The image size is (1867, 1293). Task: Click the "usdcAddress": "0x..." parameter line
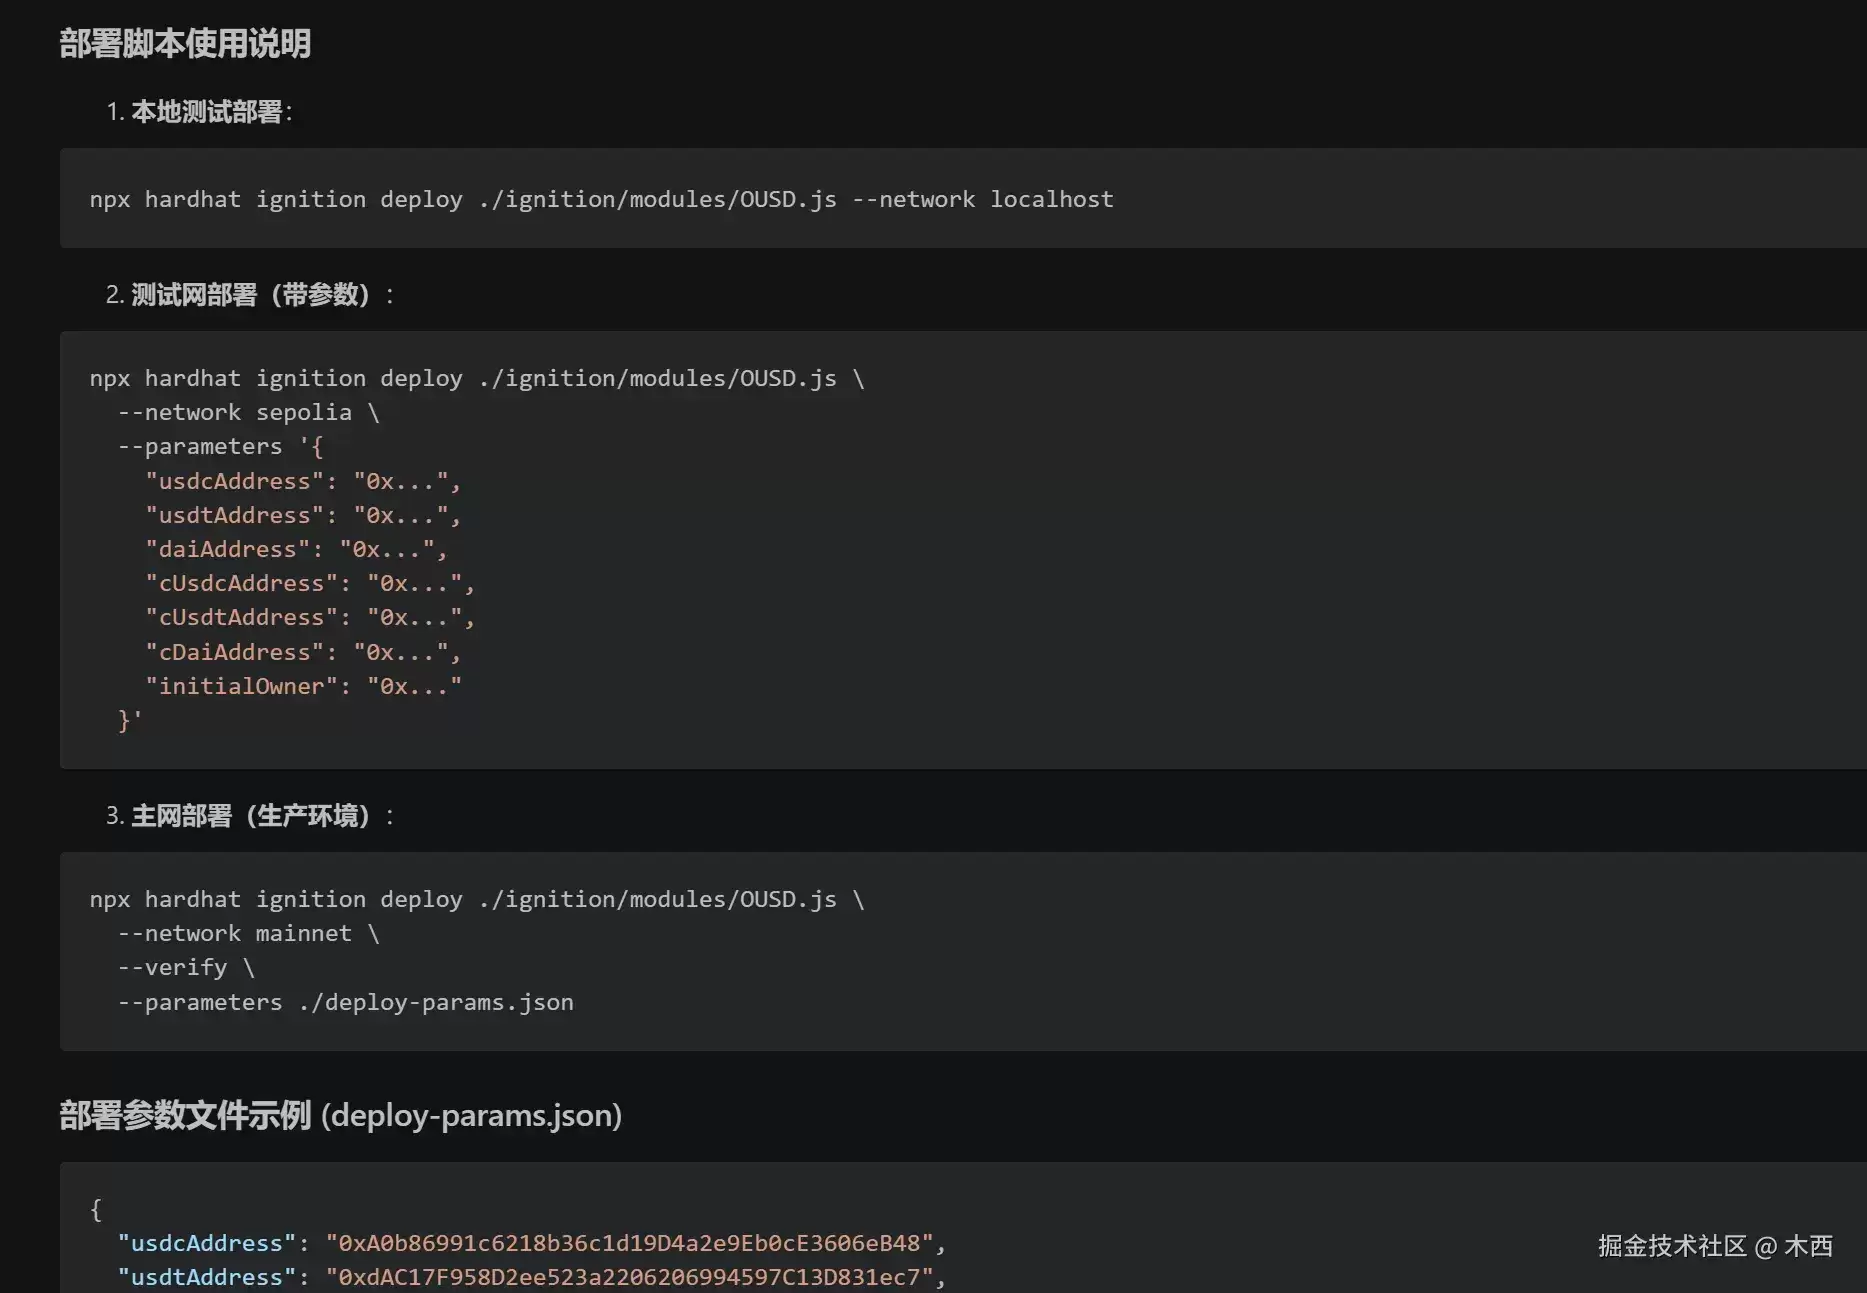click(303, 481)
